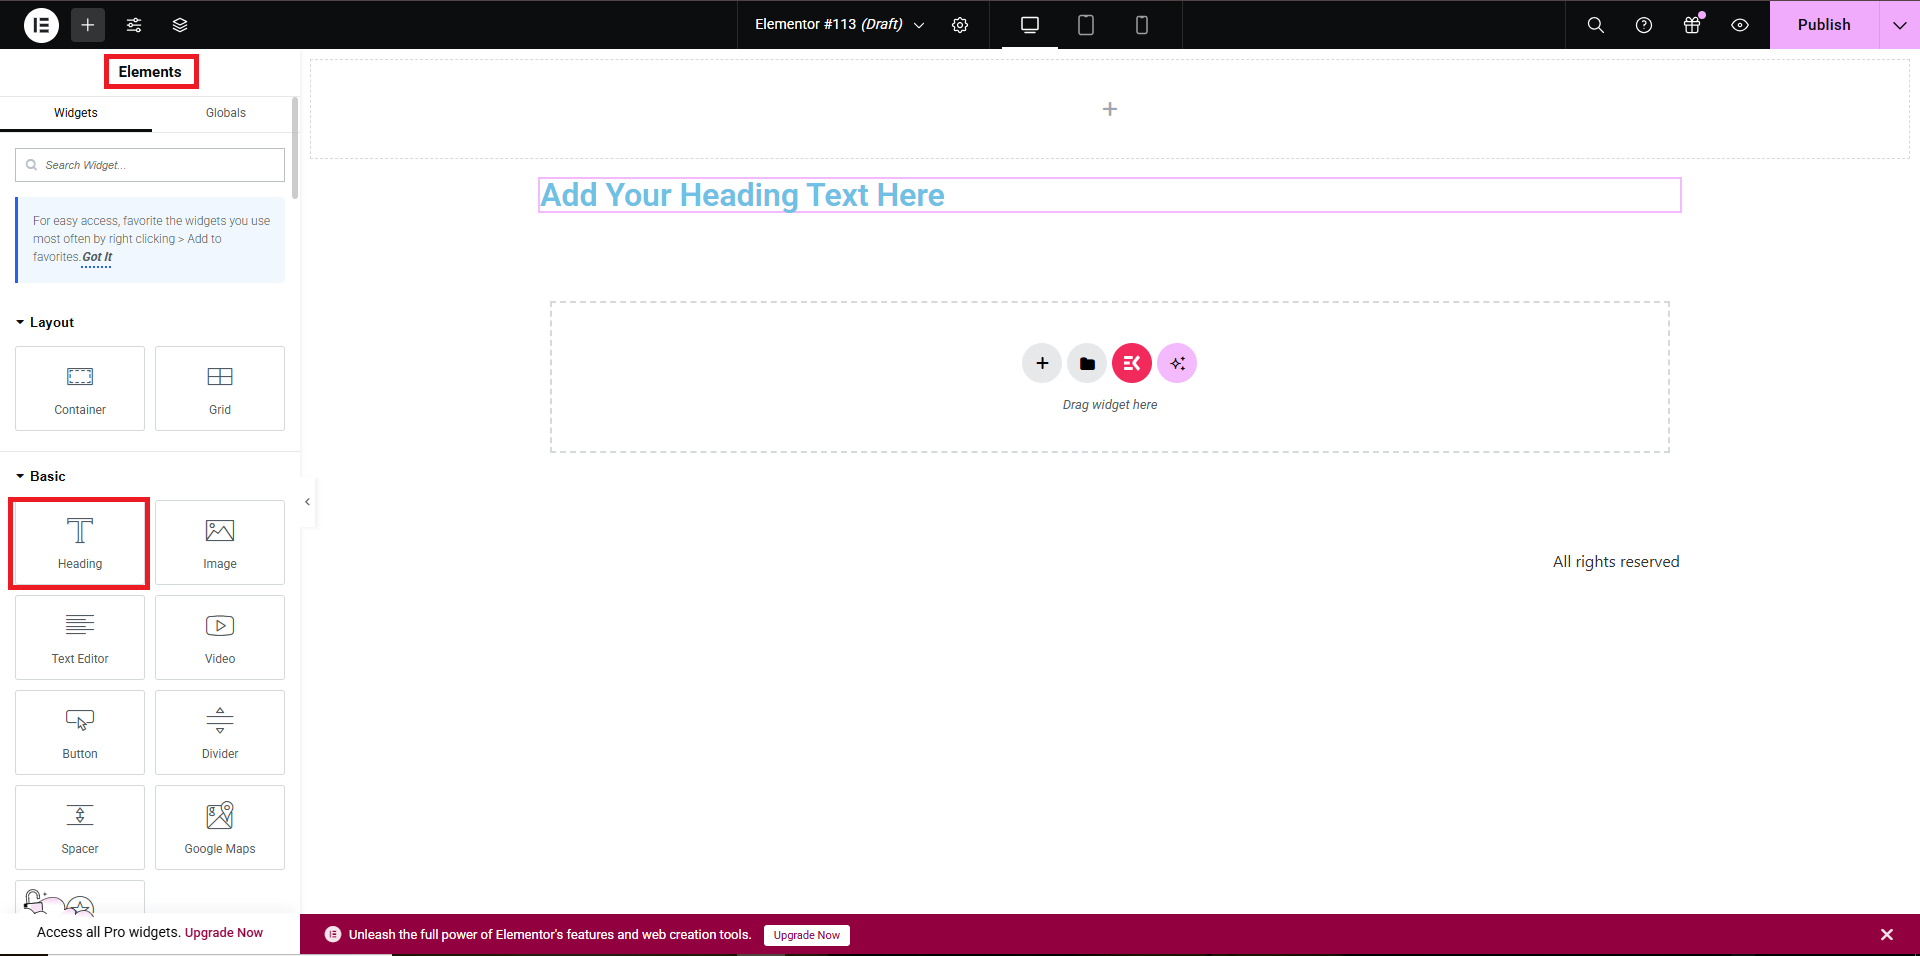Image resolution: width=1920 pixels, height=956 pixels.
Task: Select the Video widget
Action: [220, 638]
